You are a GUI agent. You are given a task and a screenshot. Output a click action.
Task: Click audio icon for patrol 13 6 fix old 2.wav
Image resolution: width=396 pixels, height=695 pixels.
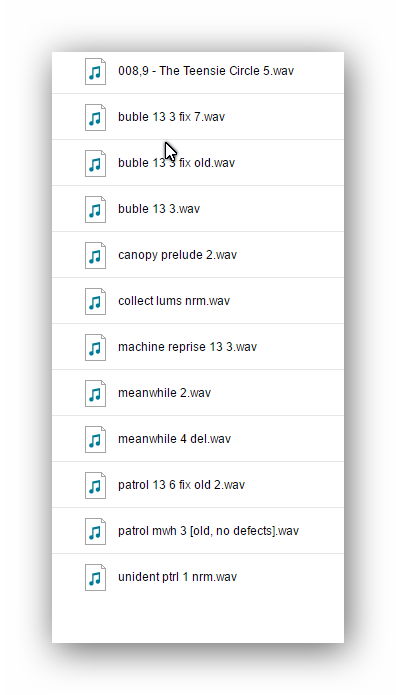(x=95, y=485)
